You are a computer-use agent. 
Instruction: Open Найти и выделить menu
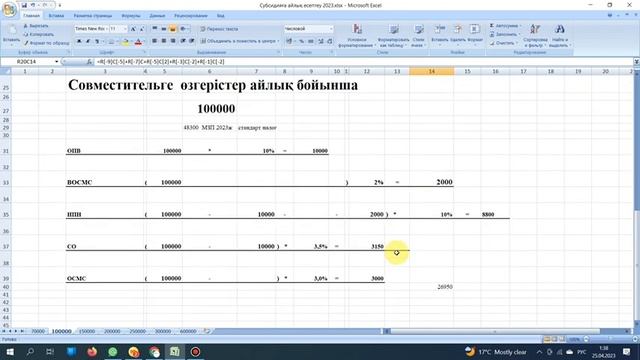[x=560, y=36]
